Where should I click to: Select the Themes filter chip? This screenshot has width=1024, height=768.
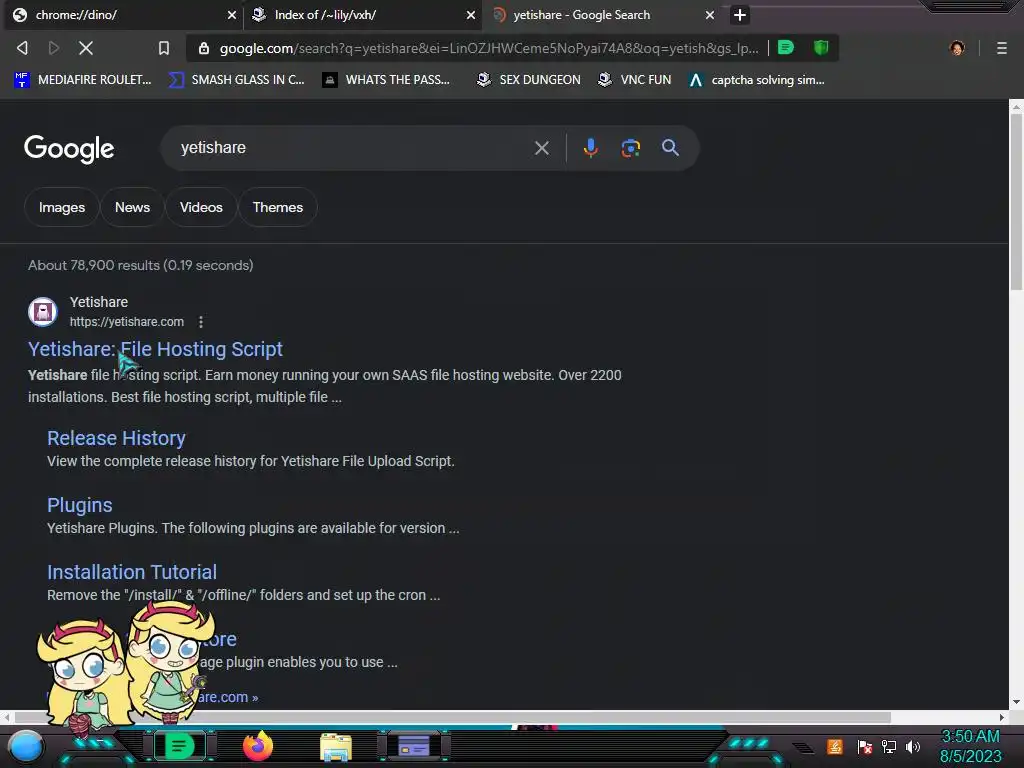pos(278,207)
